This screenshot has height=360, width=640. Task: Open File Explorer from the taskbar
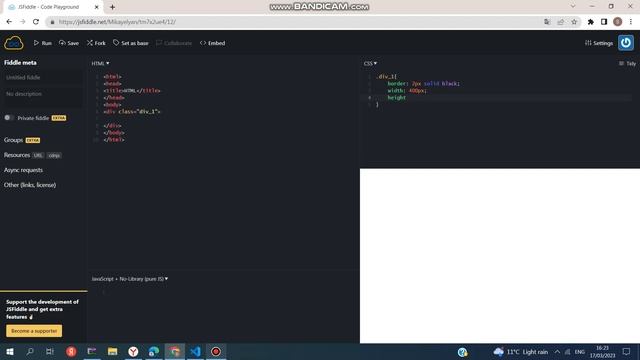point(113,351)
